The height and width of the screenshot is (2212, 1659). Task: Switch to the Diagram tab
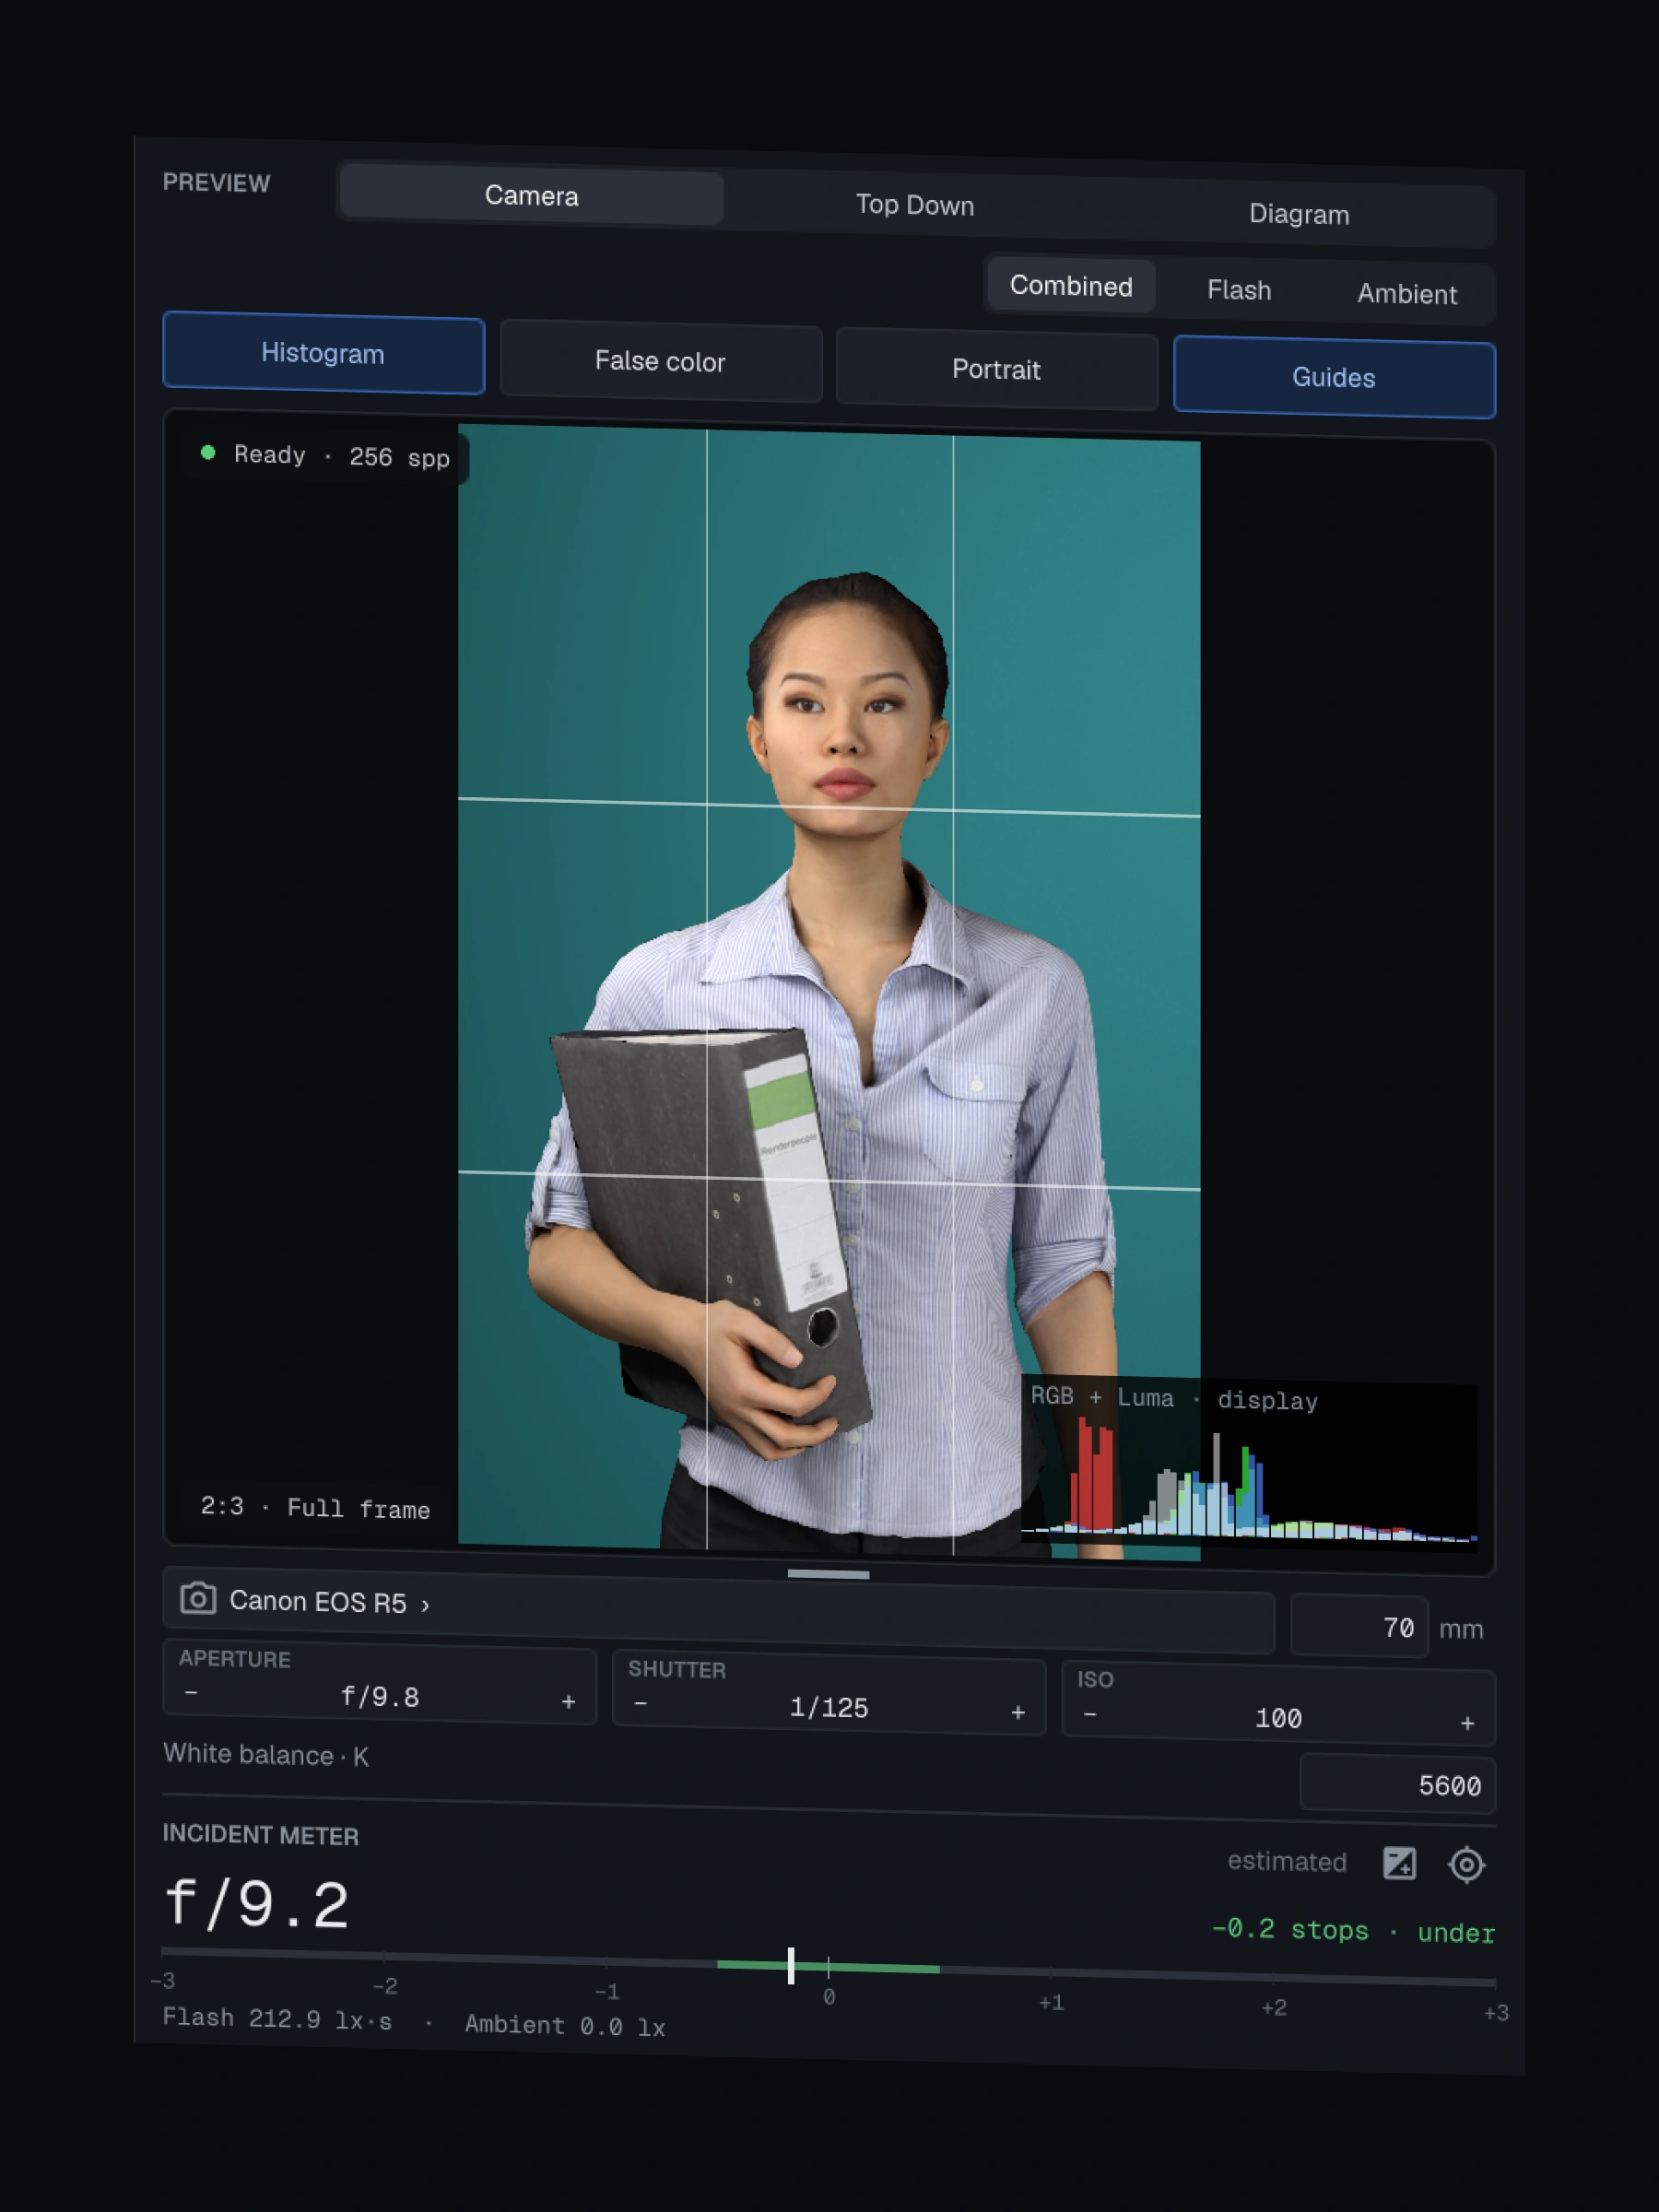[x=1299, y=214]
